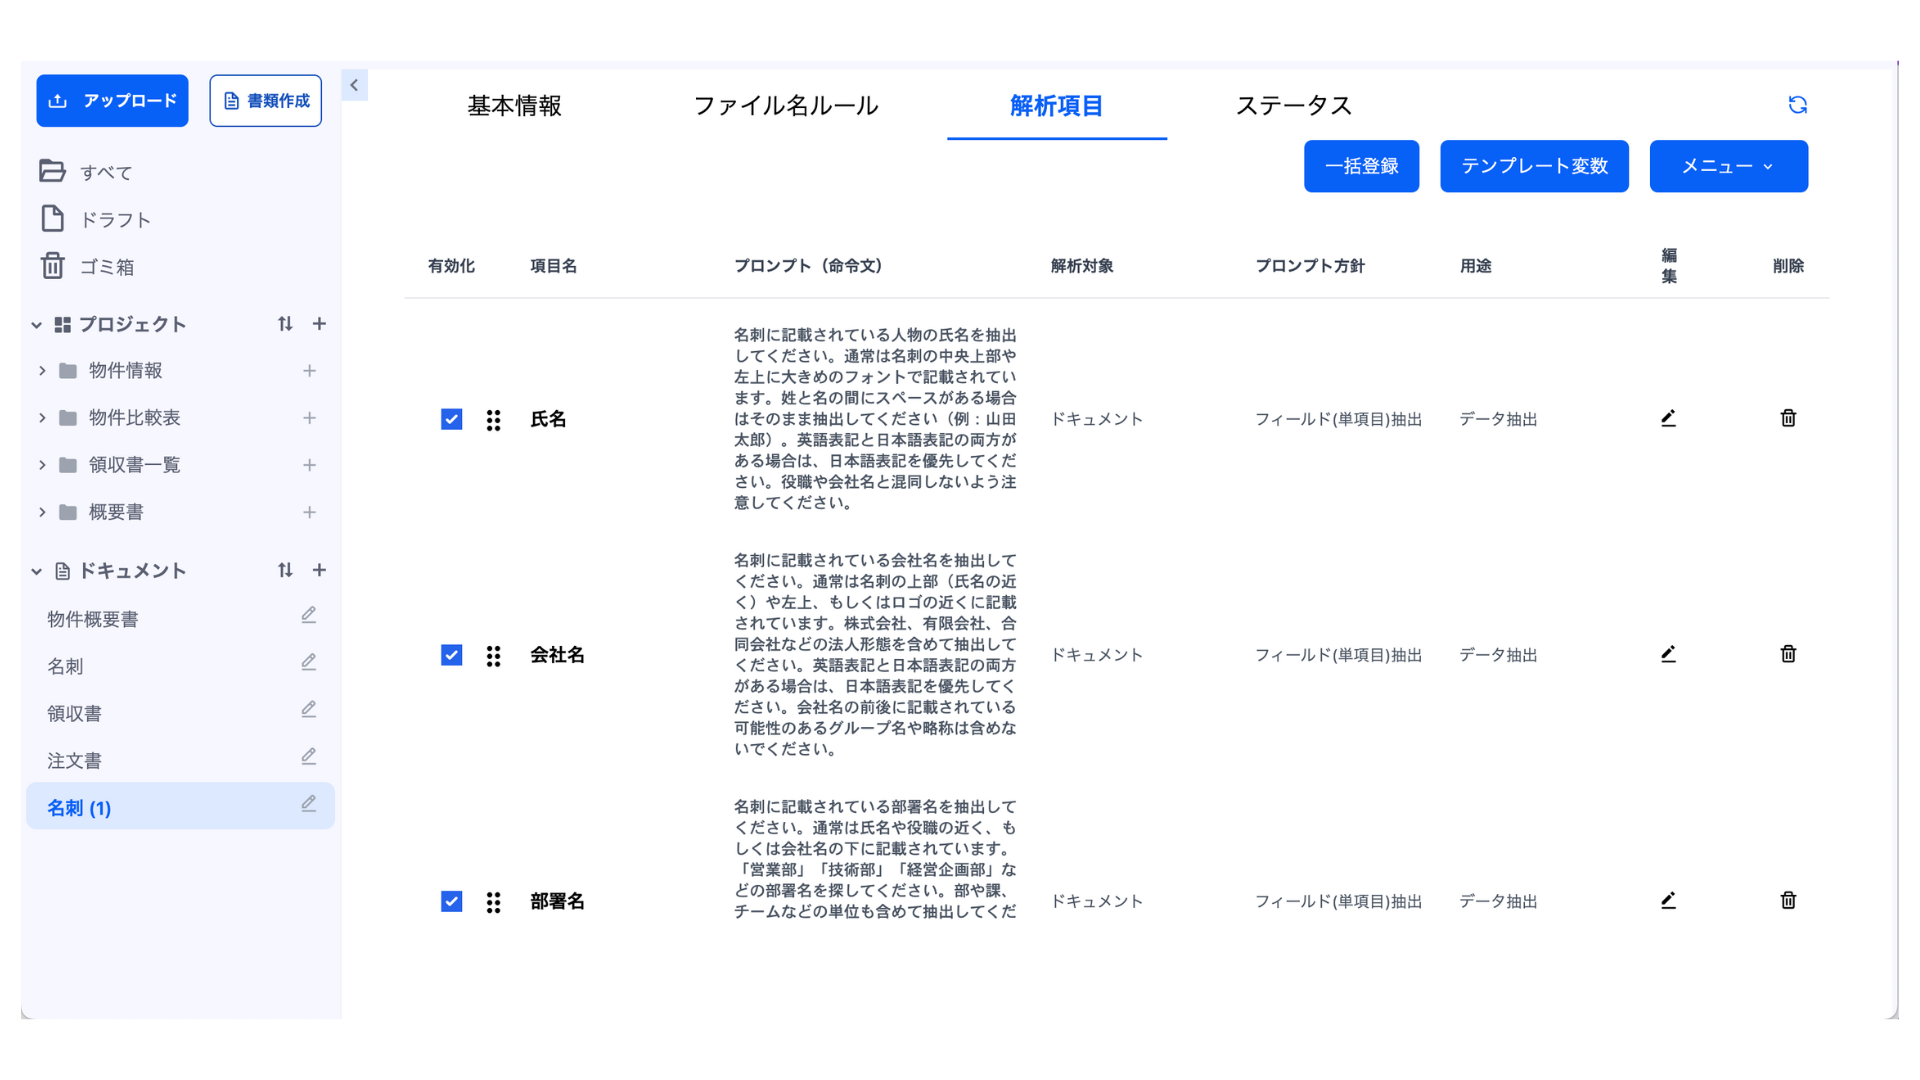Open the ゴミ箱 trash folder
The height and width of the screenshot is (1080, 1920).
tap(106, 267)
